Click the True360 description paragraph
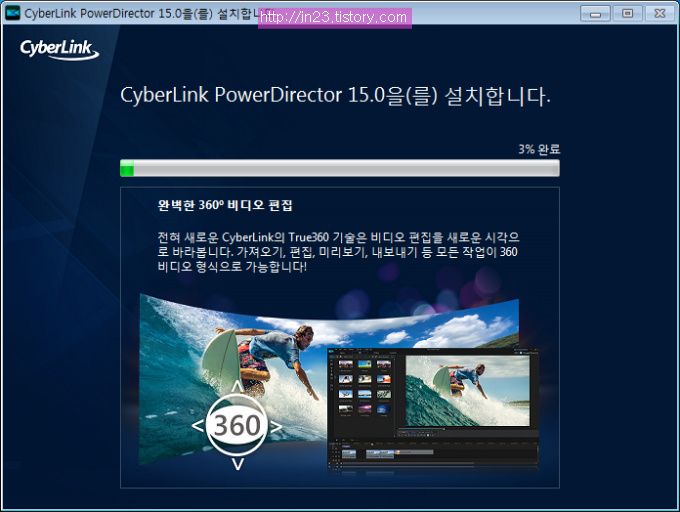Screen dimensions: 680x512 coord(338,252)
